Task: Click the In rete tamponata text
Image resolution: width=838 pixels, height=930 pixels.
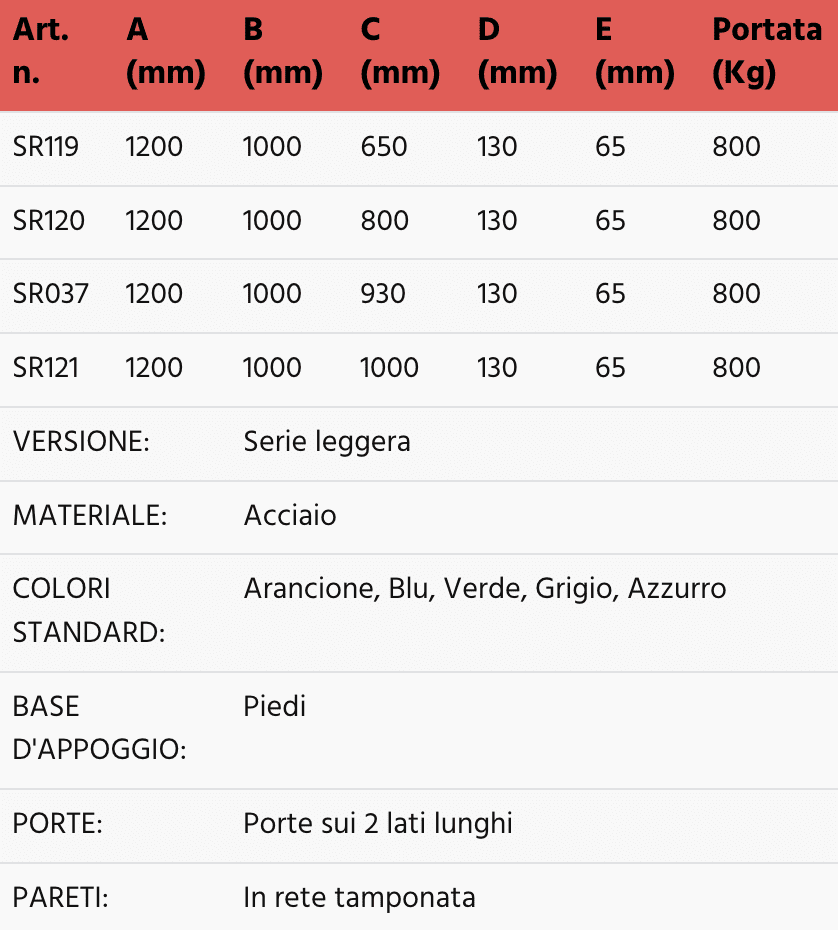Action: [x=359, y=897]
